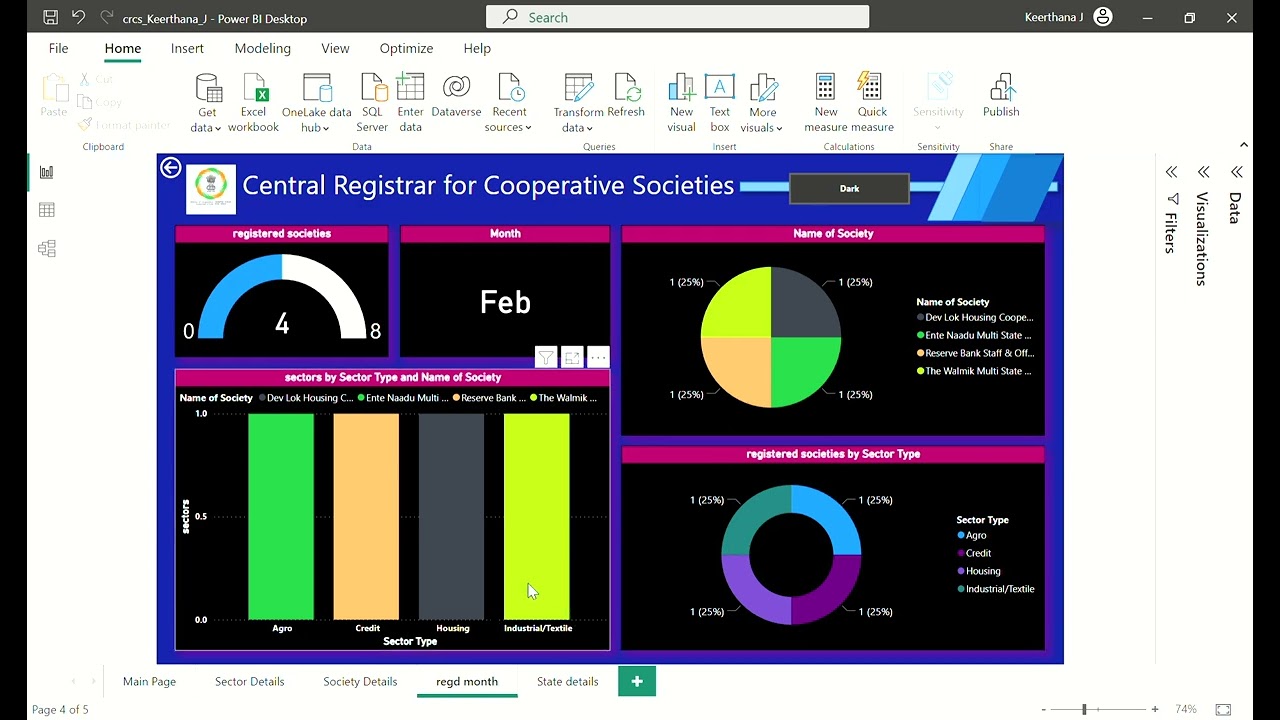1280x720 pixels.
Task: Switch to Model view in sidebar
Action: point(46,248)
